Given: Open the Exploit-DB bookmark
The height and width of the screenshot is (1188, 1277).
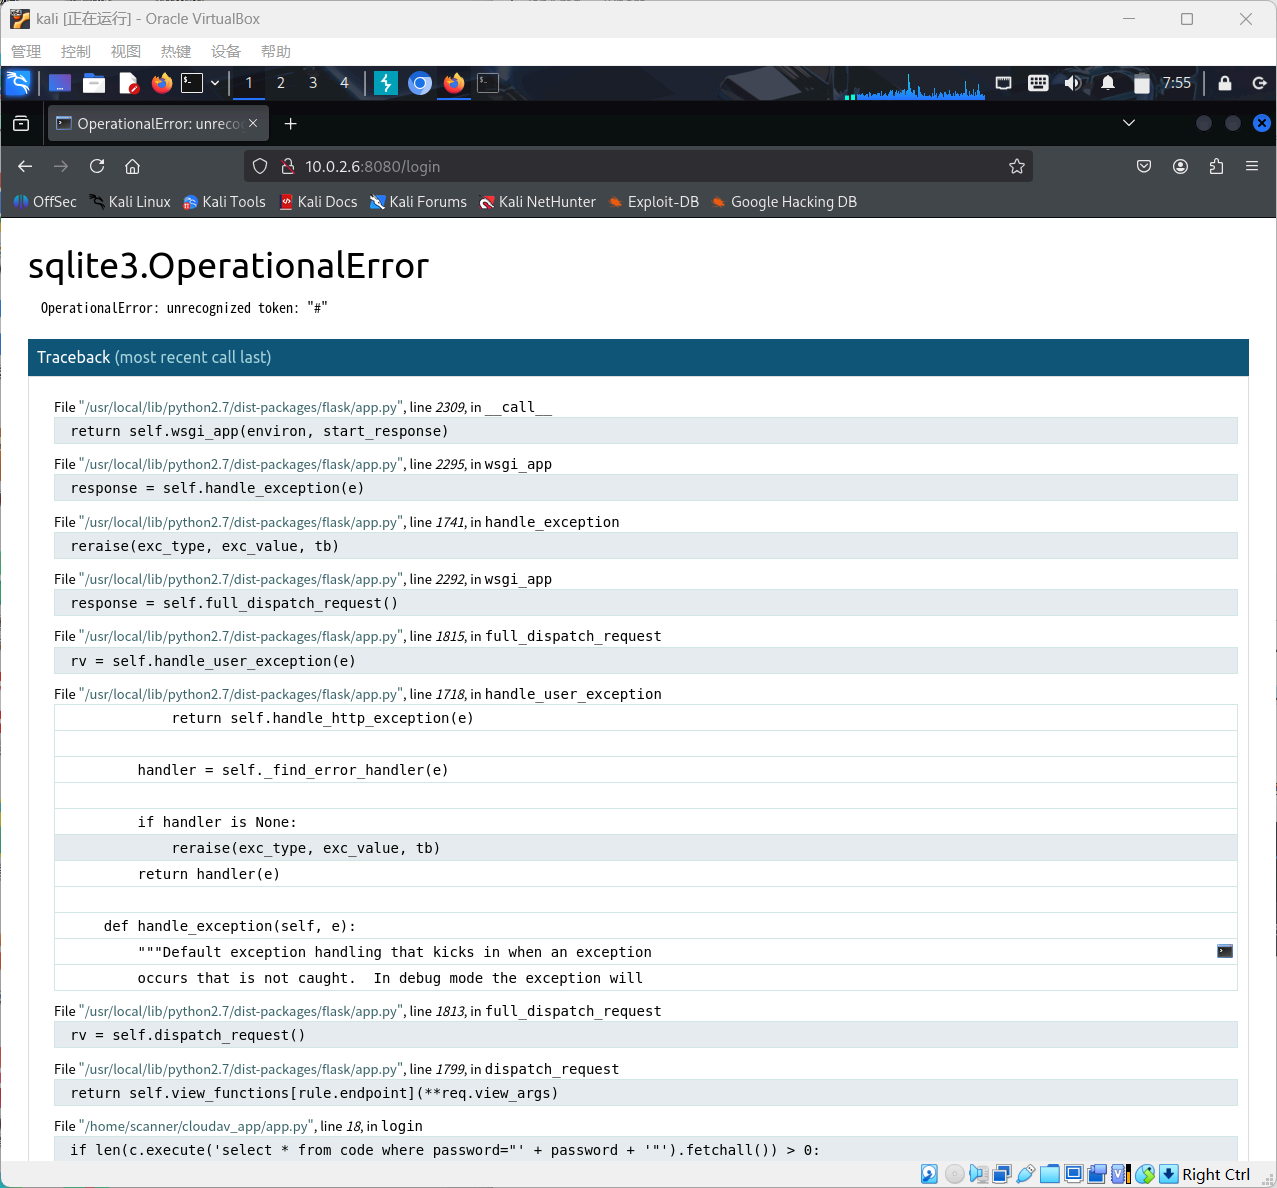Looking at the screenshot, I should tap(653, 202).
